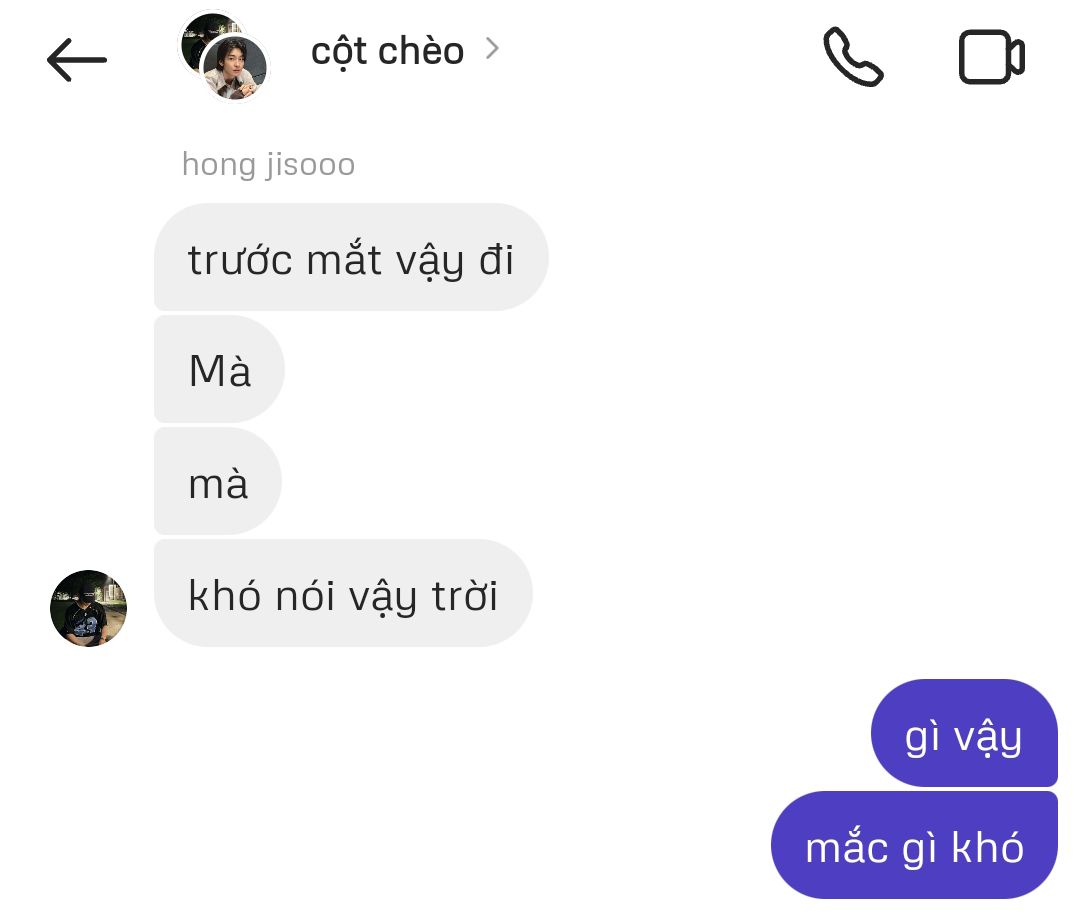Tap the message bubble with capitalized 'Mà'
The width and height of the screenshot is (1080, 917).
[219, 369]
